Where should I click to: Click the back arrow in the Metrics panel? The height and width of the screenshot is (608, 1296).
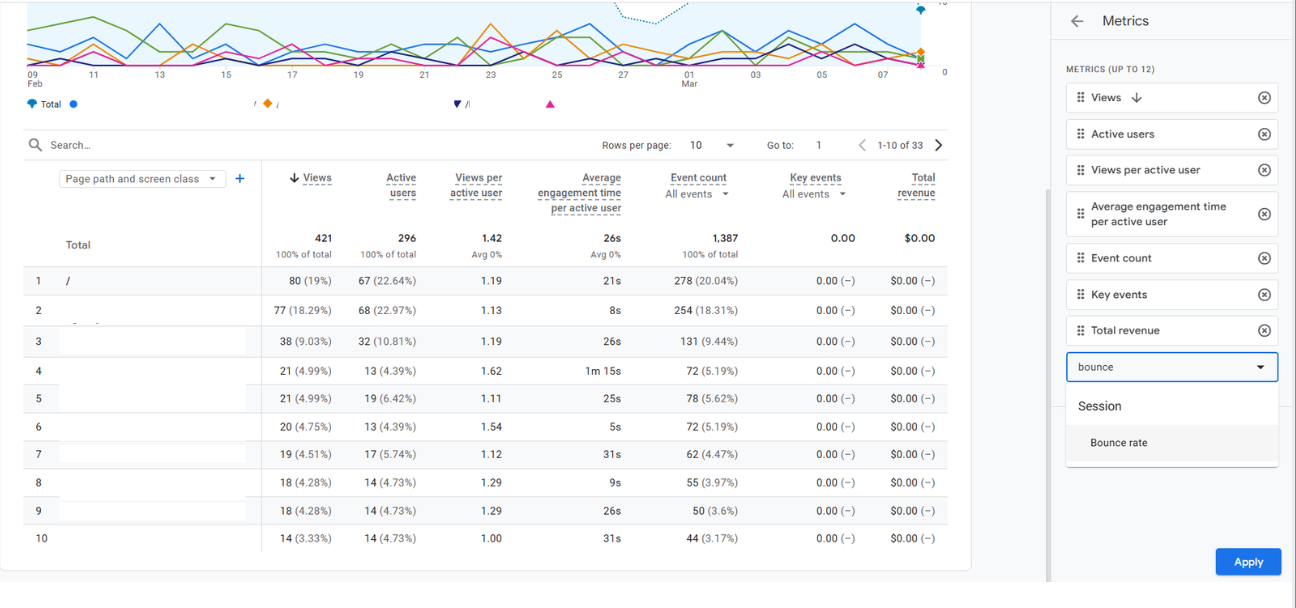click(1075, 20)
